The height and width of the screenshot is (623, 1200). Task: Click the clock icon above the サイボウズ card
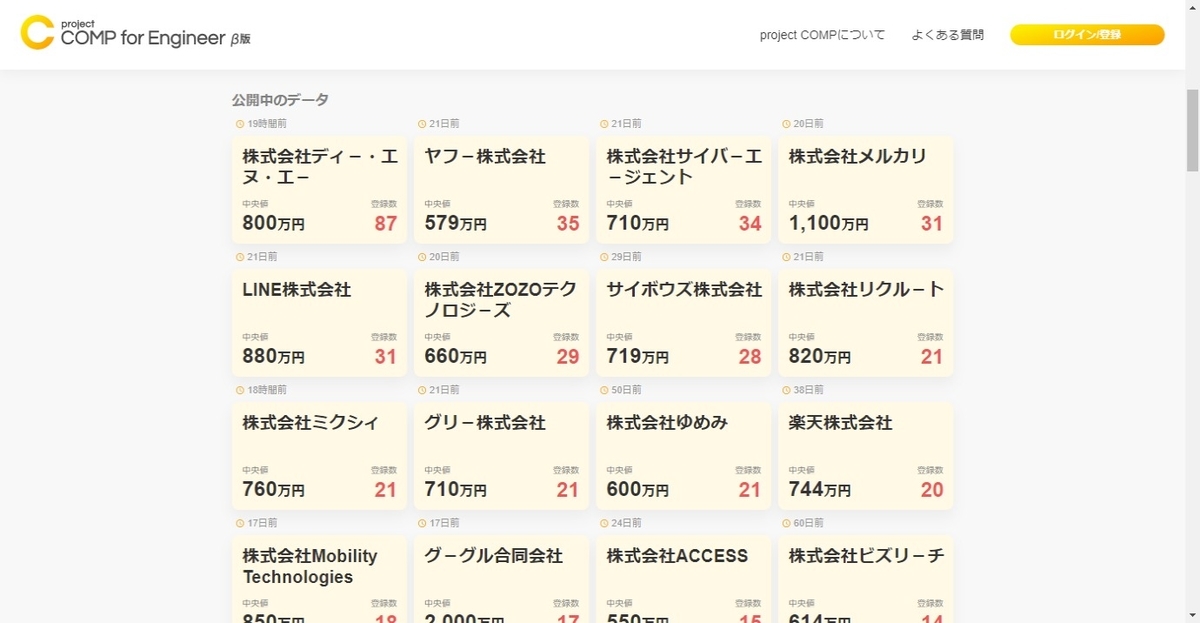click(604, 257)
